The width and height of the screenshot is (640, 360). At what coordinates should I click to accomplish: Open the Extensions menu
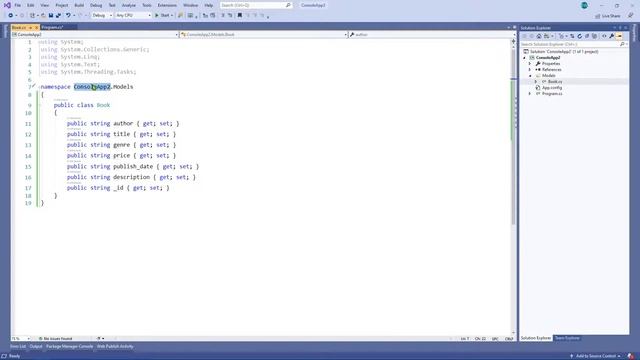pos(167,5)
